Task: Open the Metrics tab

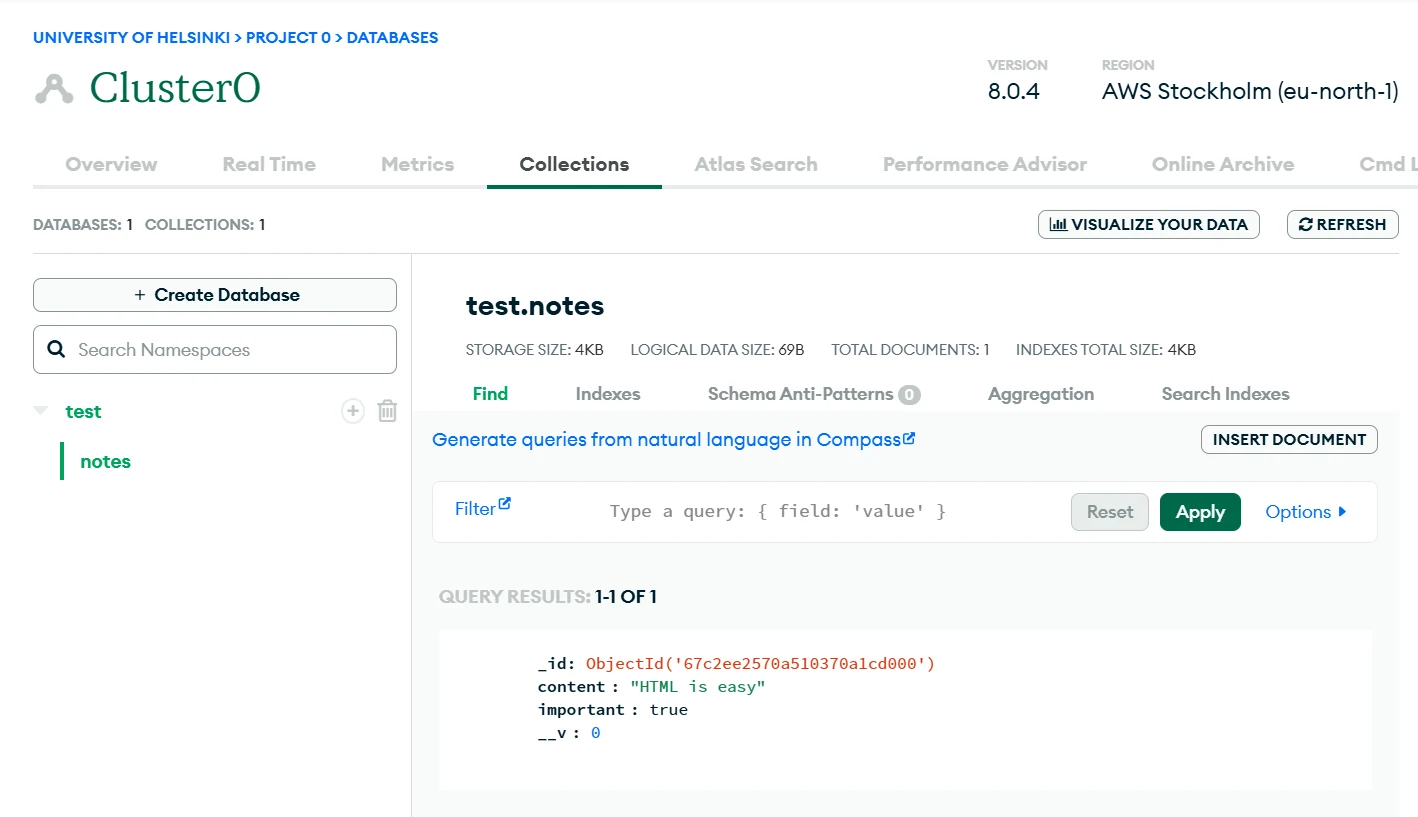Action: [417, 164]
